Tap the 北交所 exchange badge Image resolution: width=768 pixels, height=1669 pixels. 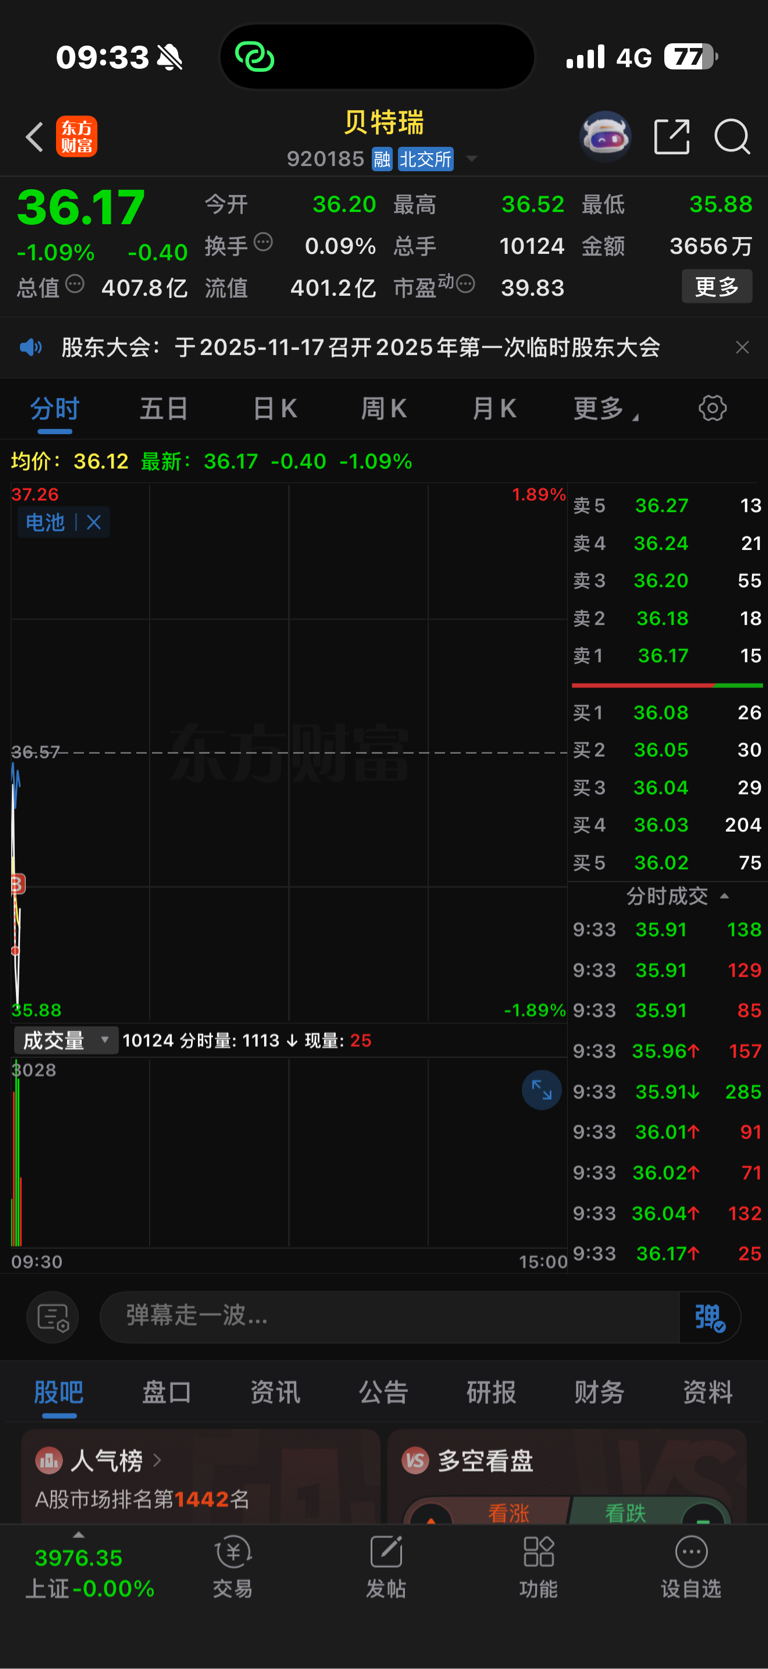(x=425, y=159)
